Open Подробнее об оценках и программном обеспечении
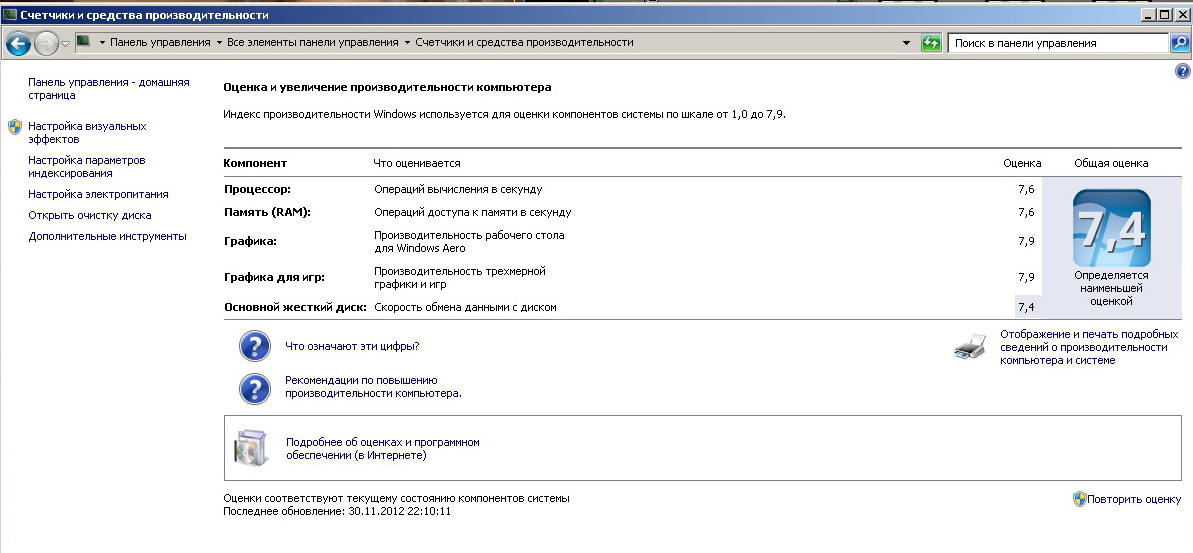Screen dimensions: 1193x553 coord(383,449)
